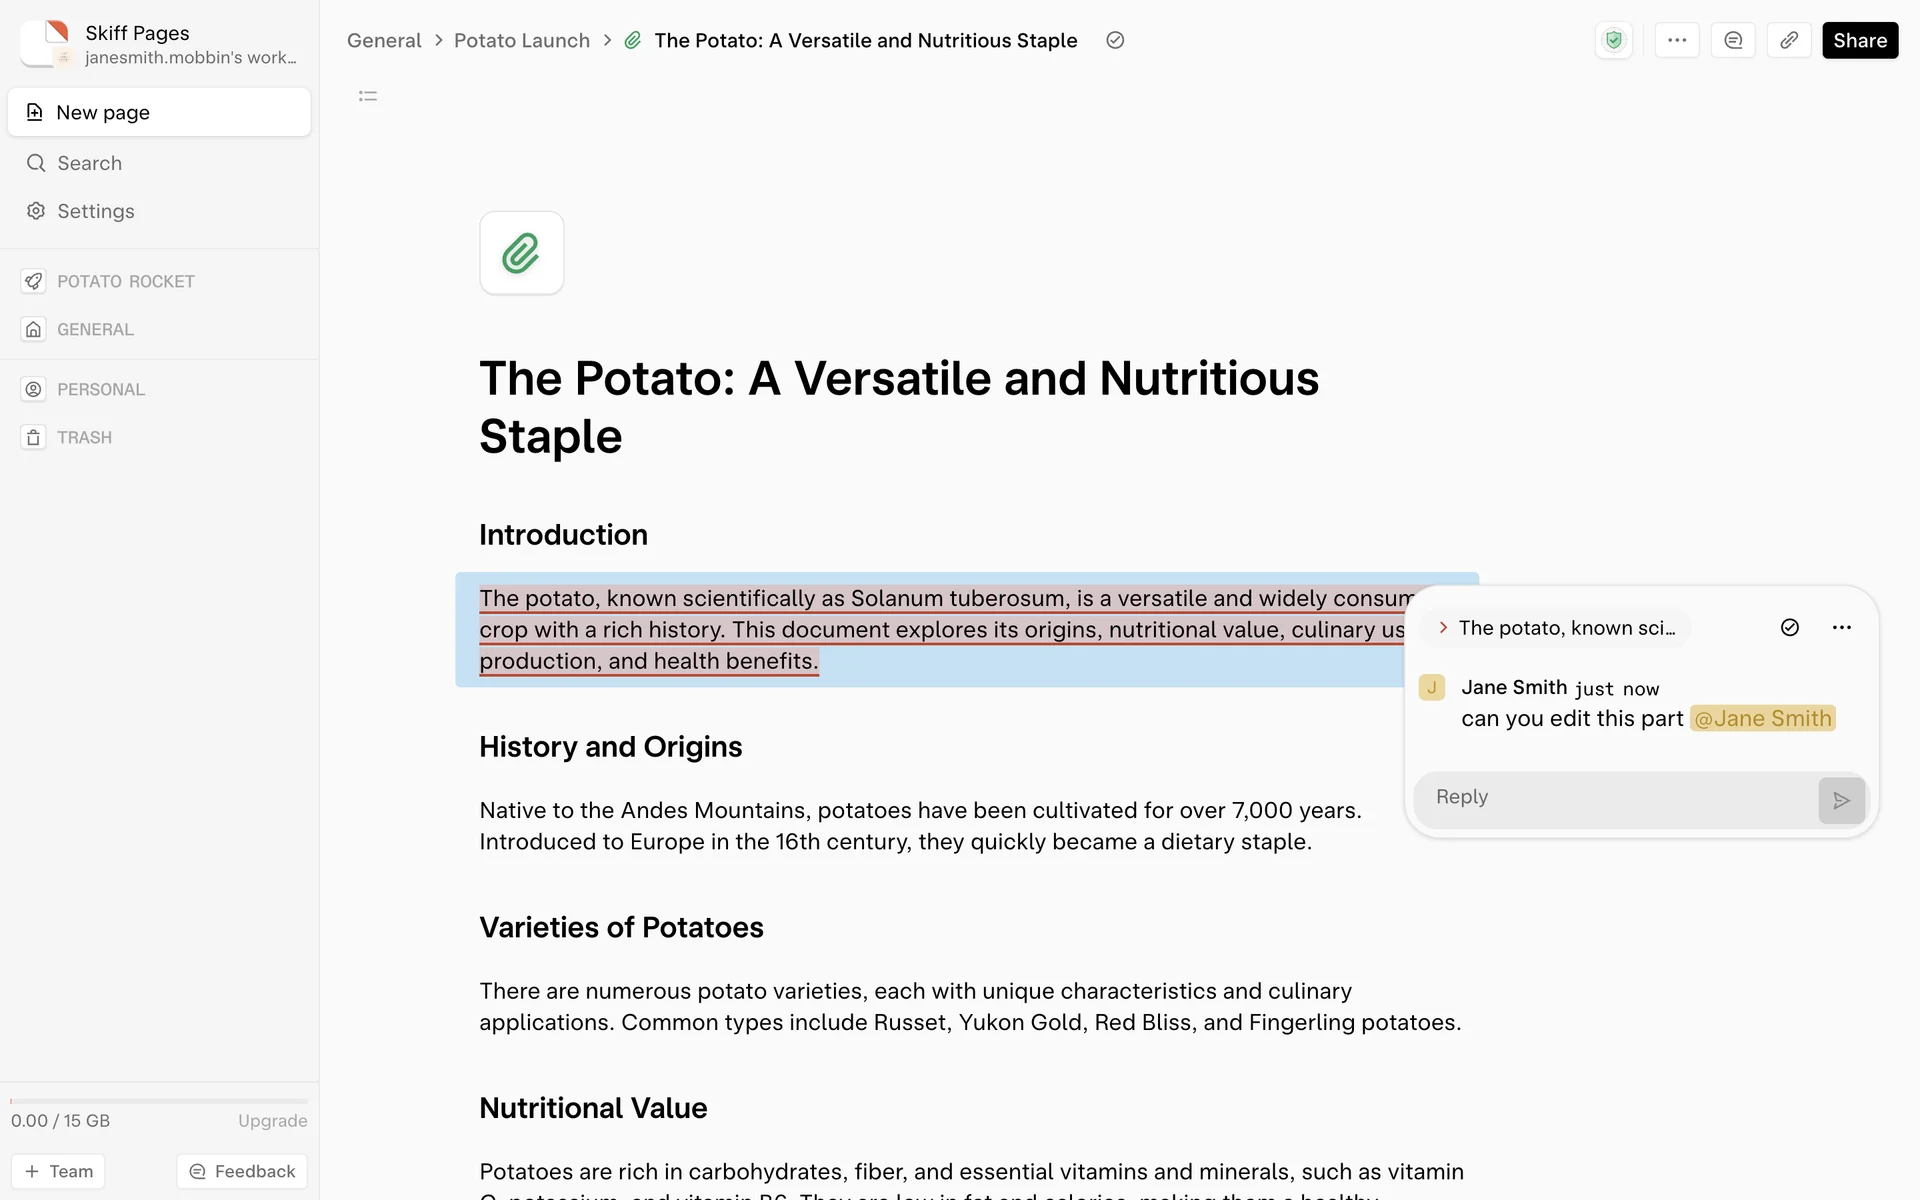Open the Personal section in sidebar

click(x=100, y=389)
